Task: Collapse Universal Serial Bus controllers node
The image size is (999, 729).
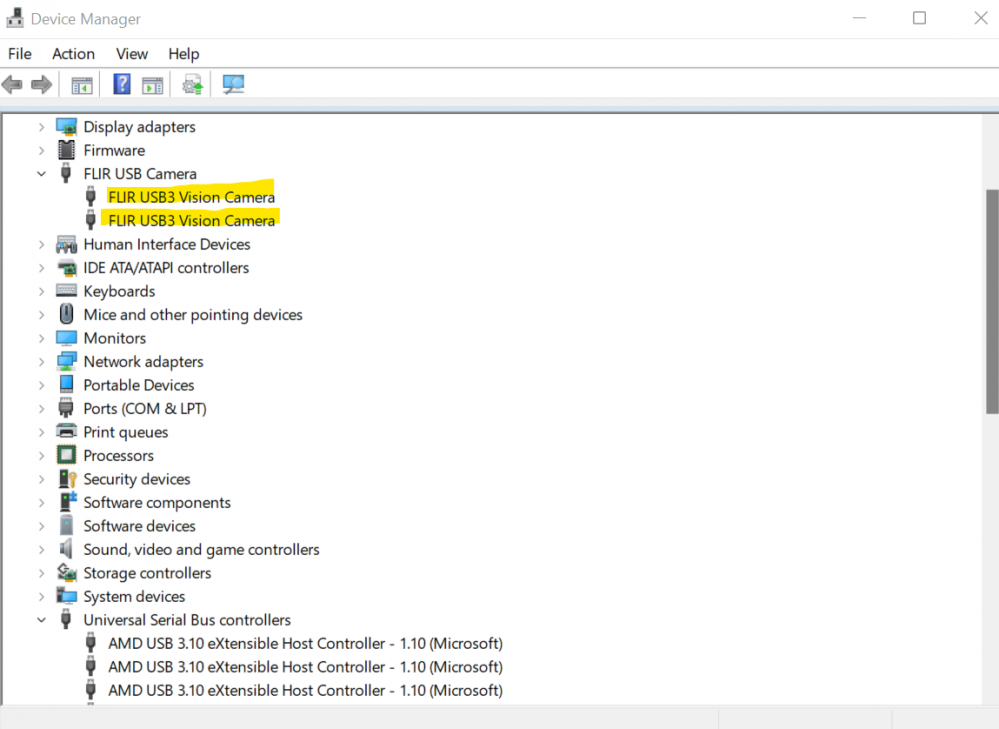Action: (x=41, y=620)
